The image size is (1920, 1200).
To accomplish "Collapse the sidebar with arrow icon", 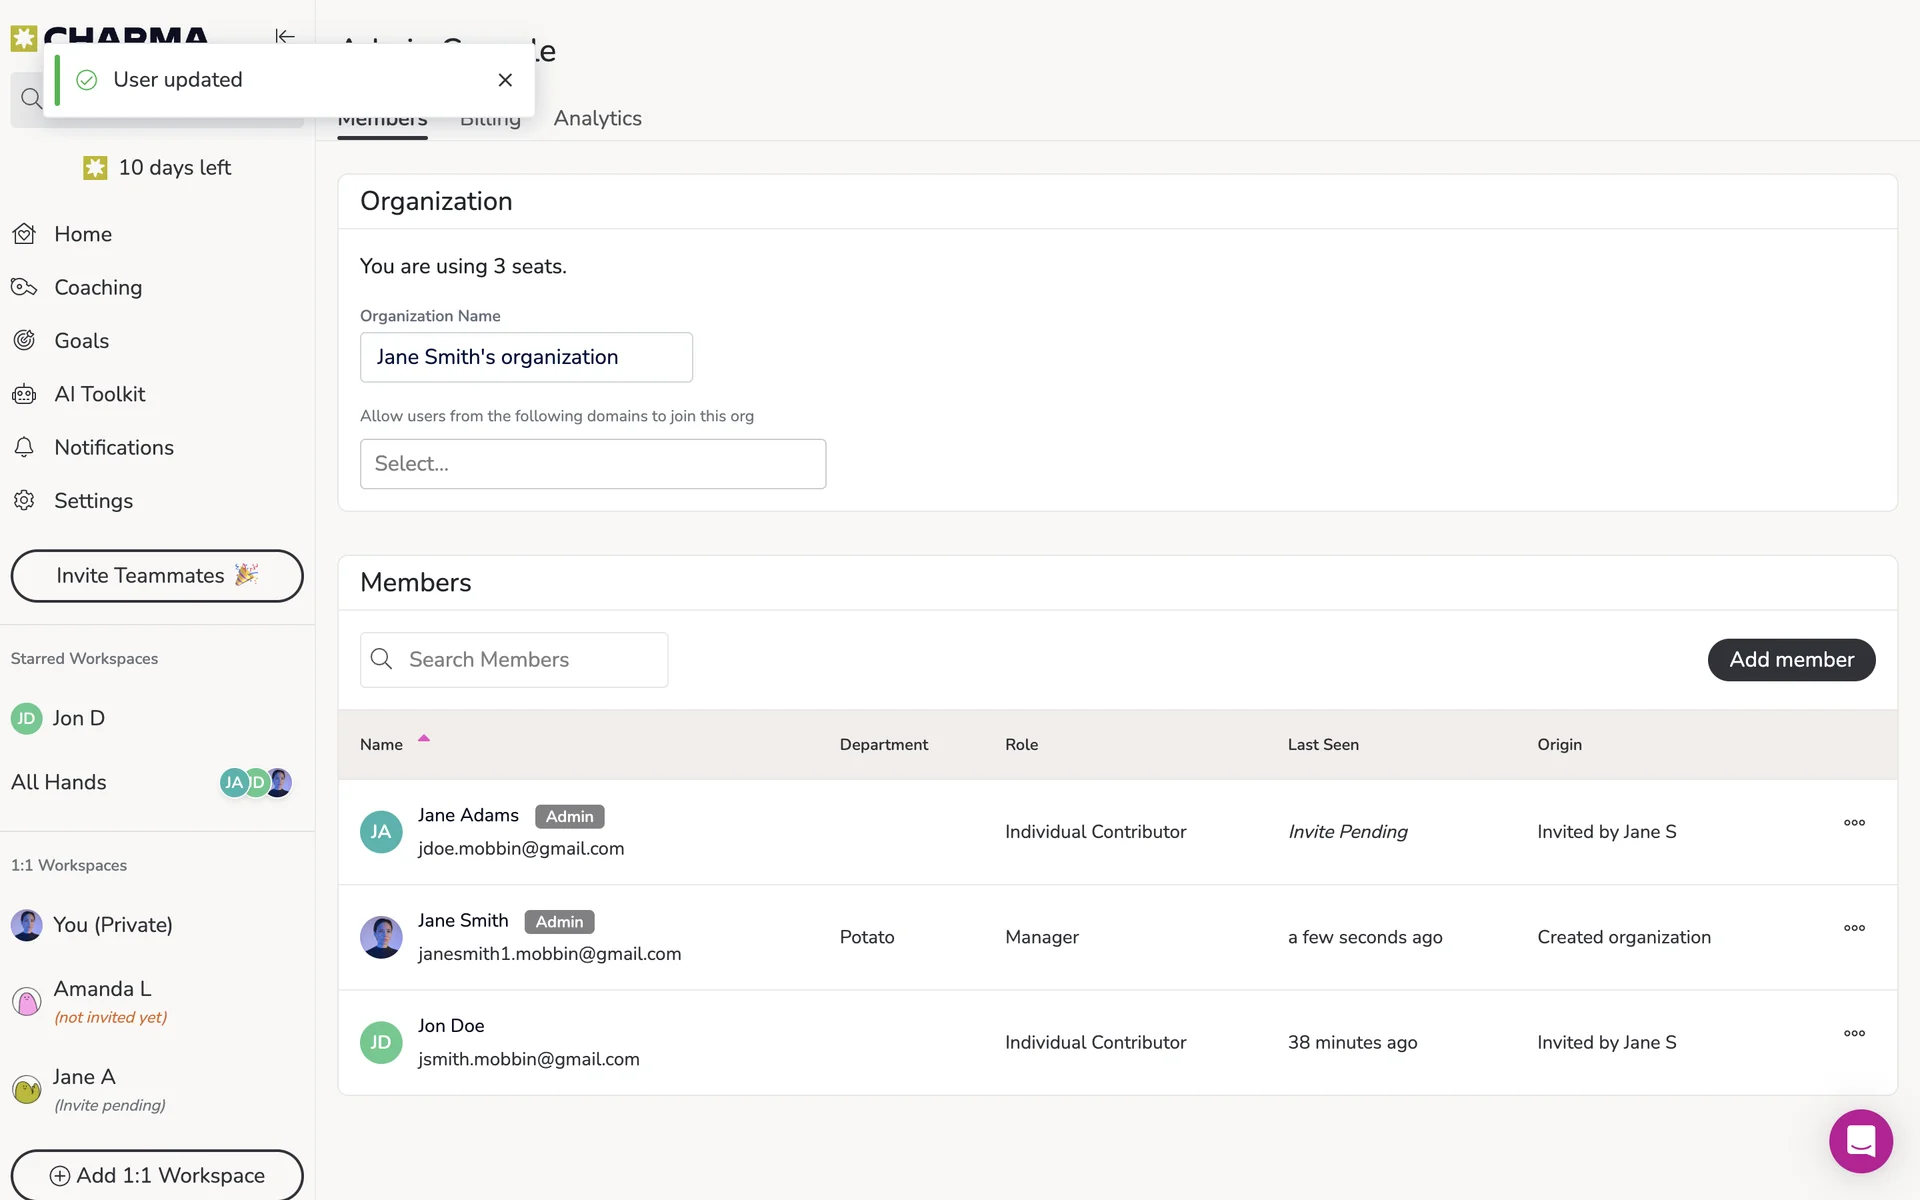I will coord(285,36).
